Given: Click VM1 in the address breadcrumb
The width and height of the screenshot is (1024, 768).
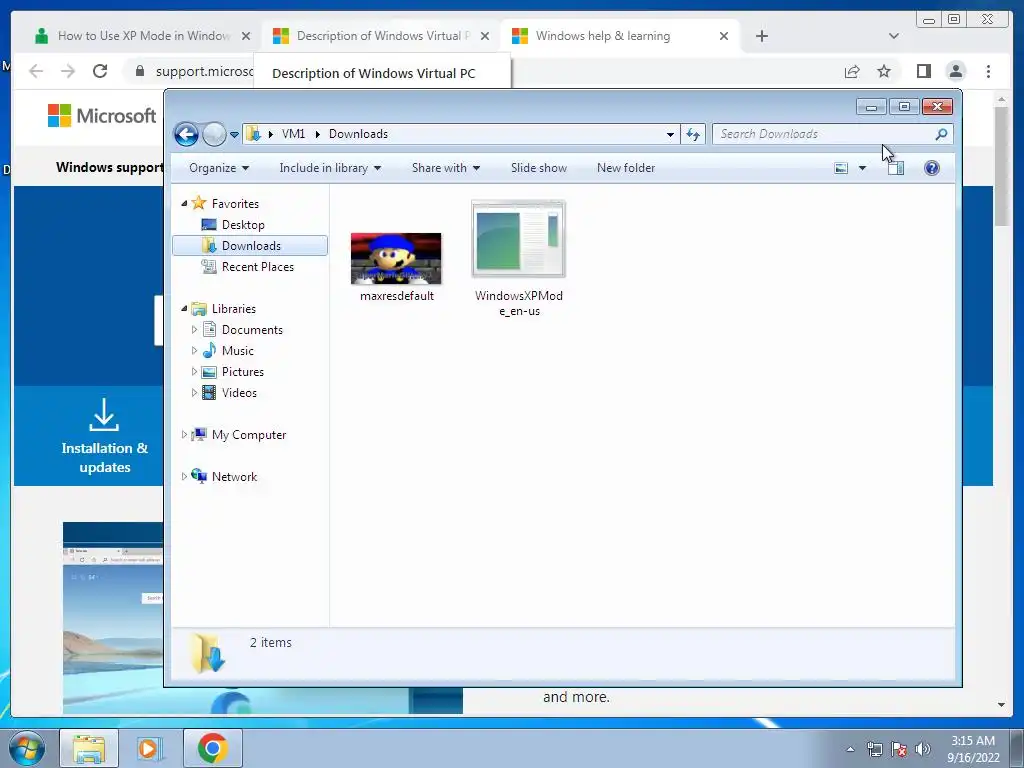Looking at the screenshot, I should (293, 134).
